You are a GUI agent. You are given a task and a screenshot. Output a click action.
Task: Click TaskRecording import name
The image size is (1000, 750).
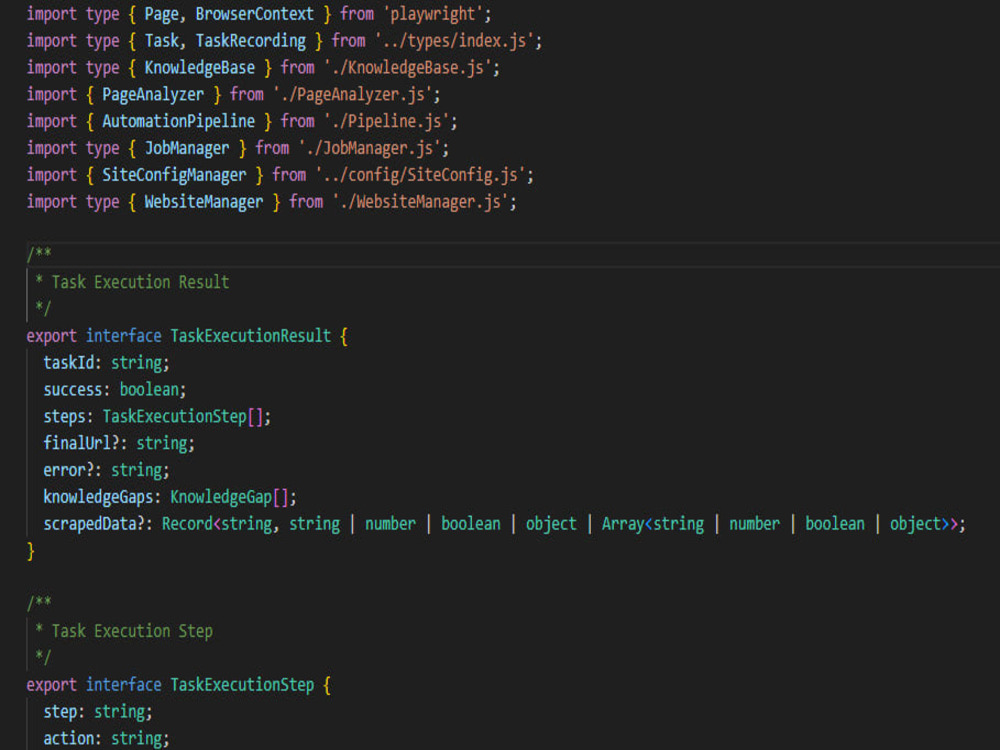251,41
